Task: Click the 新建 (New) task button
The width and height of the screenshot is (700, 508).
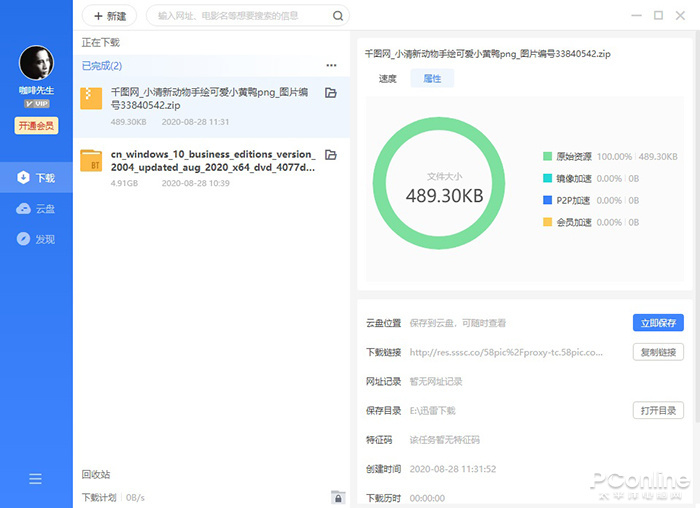Action: click(x=110, y=16)
